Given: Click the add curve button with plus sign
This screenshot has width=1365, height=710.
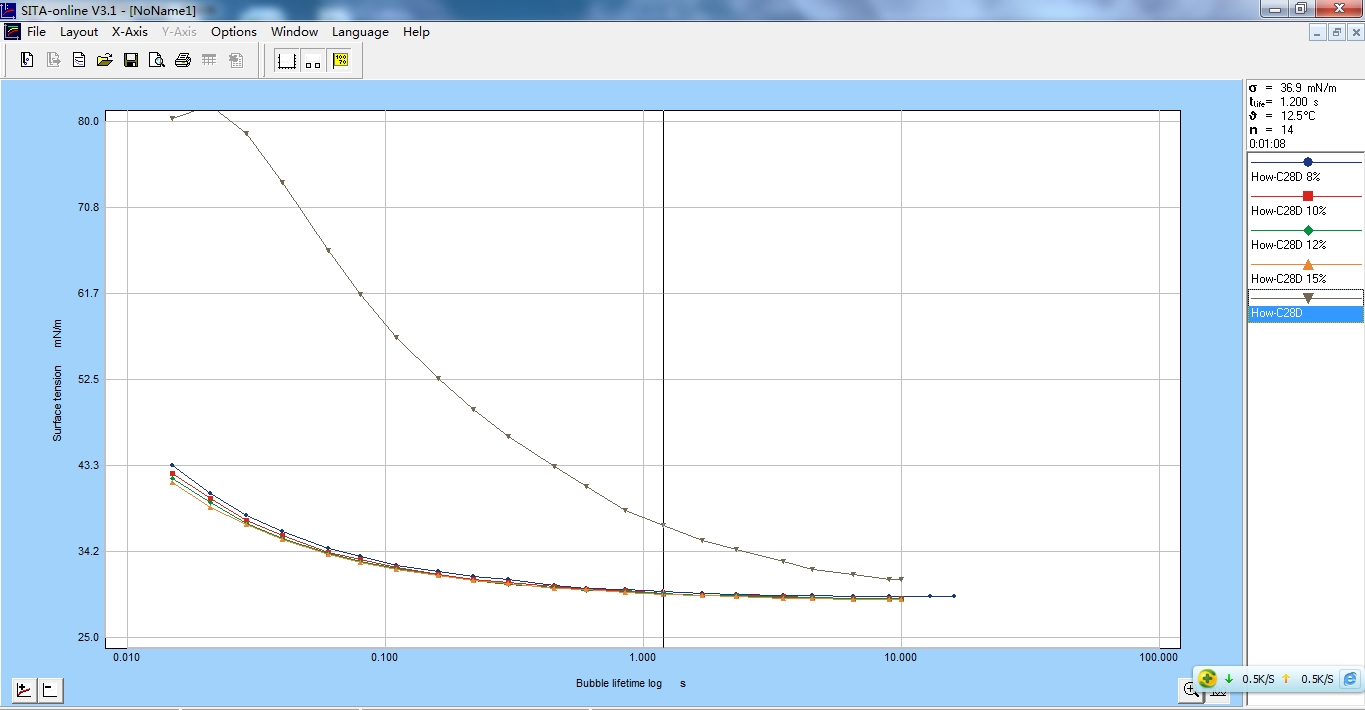Looking at the screenshot, I should click(23, 689).
